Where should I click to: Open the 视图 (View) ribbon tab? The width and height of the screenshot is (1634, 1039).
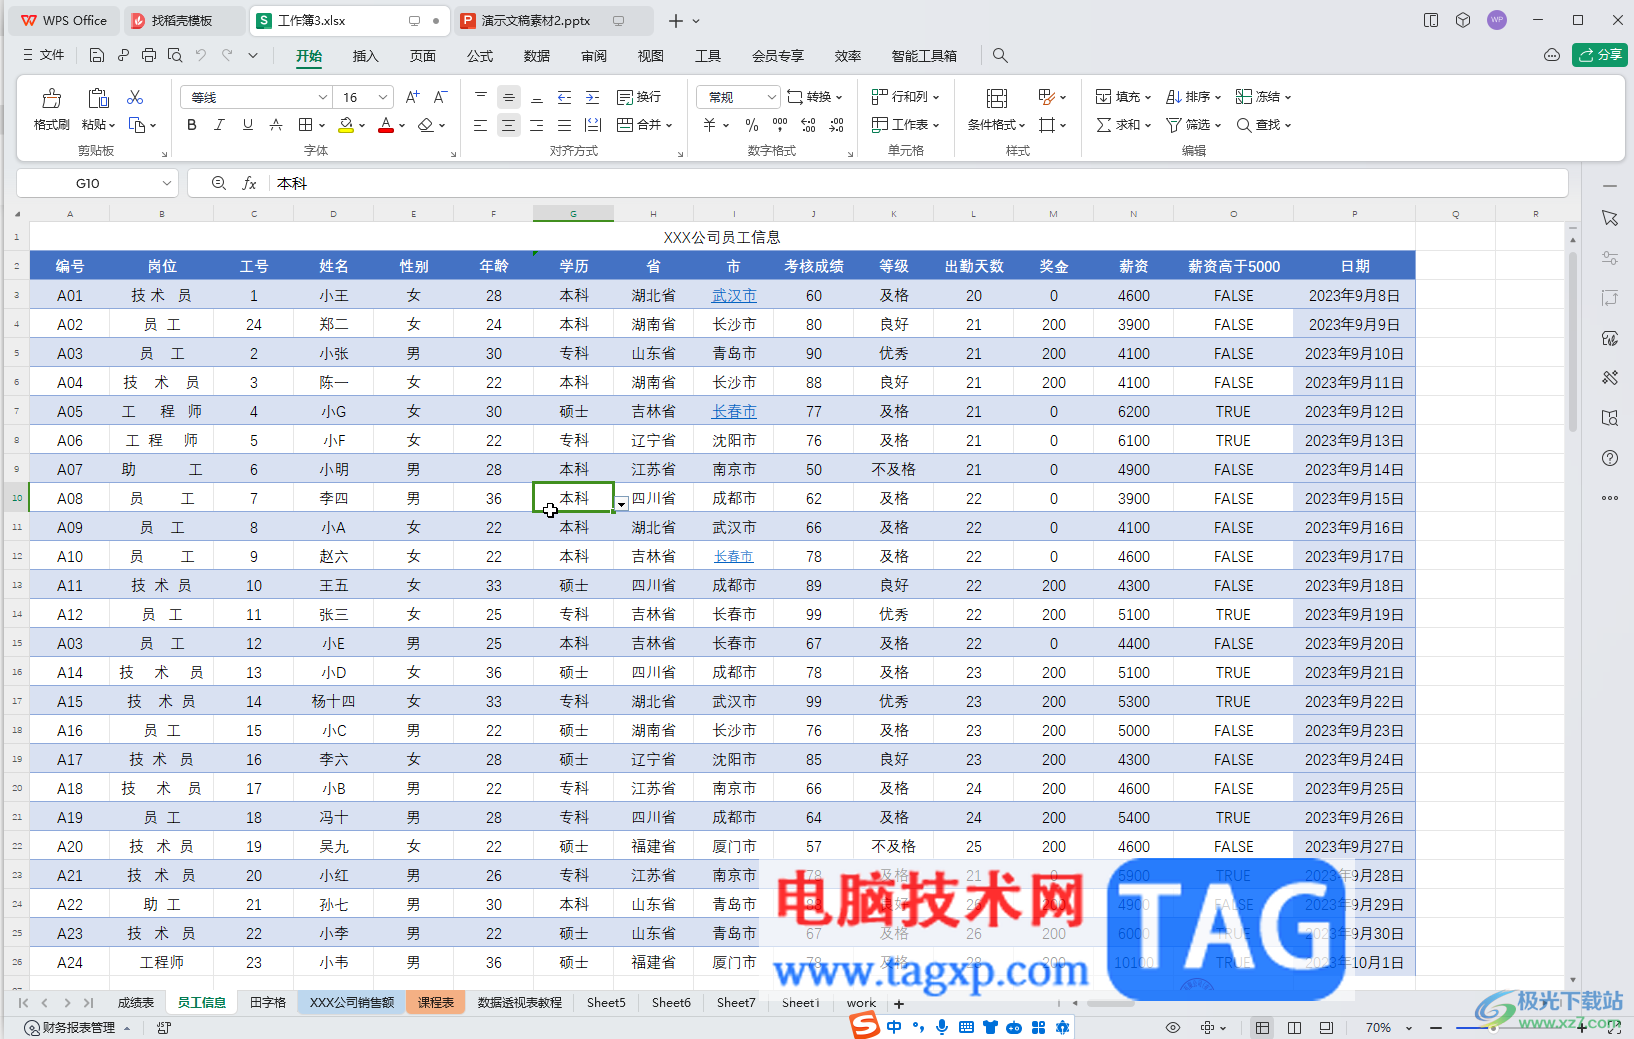pos(651,56)
